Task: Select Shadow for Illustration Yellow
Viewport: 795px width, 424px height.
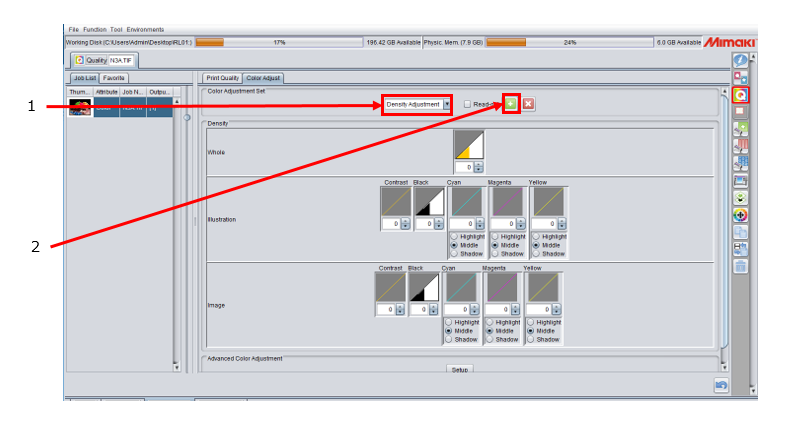Action: (x=536, y=254)
